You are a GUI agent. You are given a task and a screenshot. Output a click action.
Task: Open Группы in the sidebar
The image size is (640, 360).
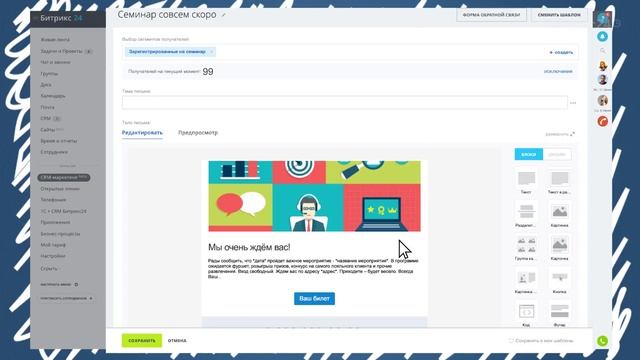click(49, 74)
